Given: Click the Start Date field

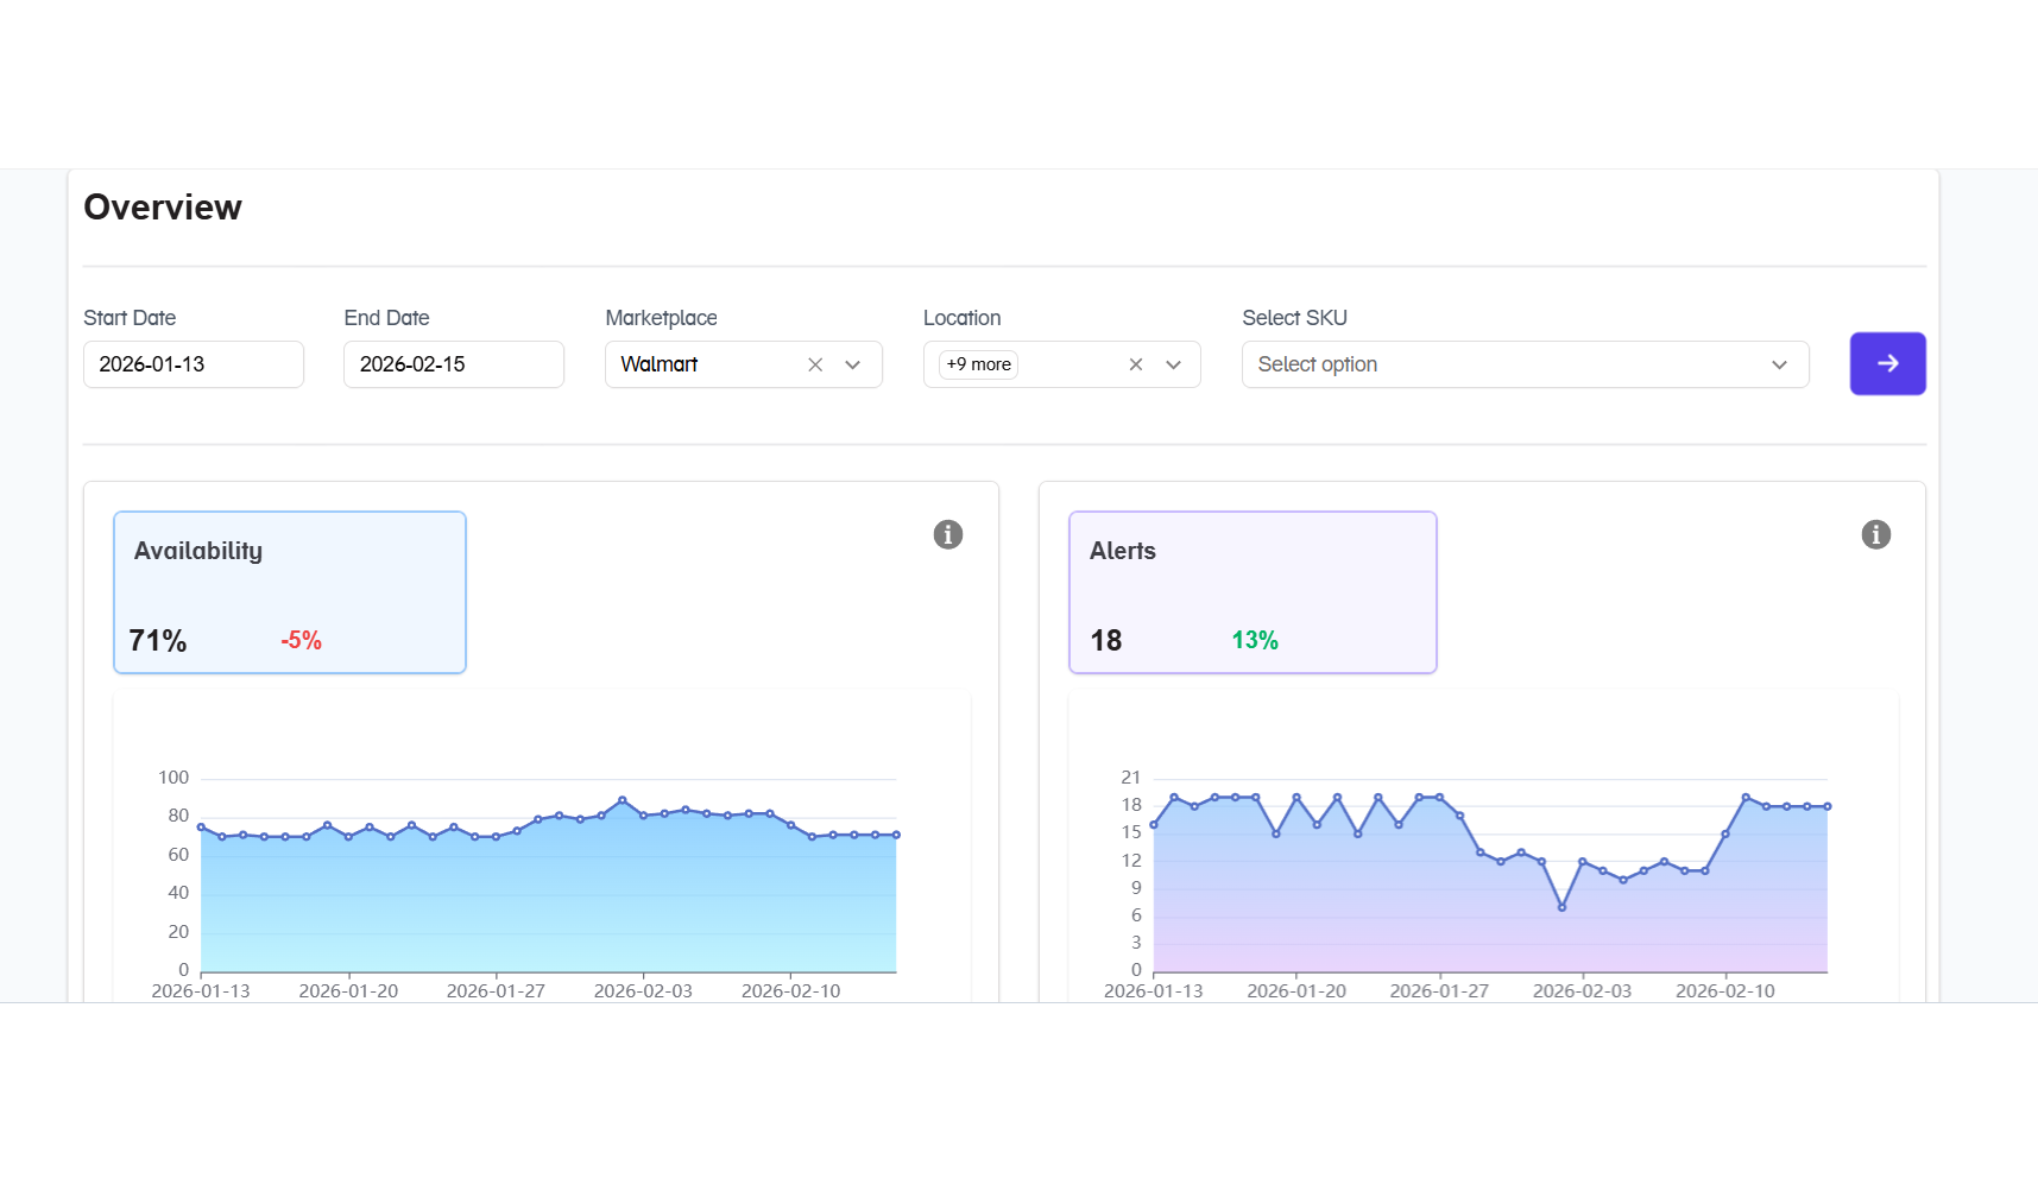Looking at the screenshot, I should pos(193,365).
